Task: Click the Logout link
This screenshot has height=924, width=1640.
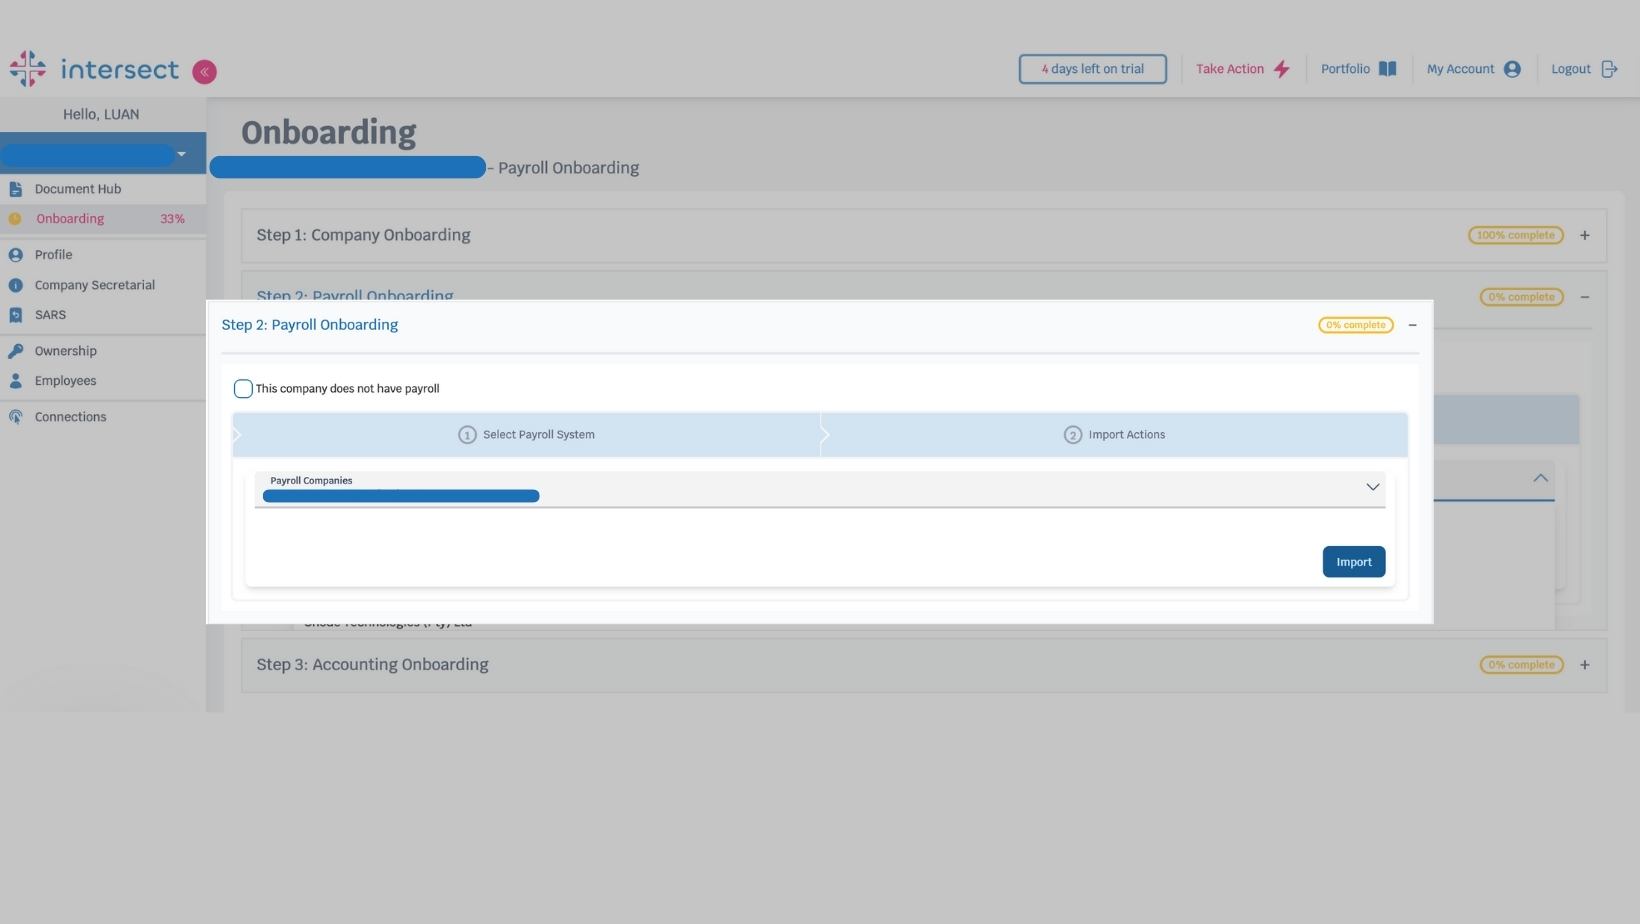Action: tap(1570, 69)
